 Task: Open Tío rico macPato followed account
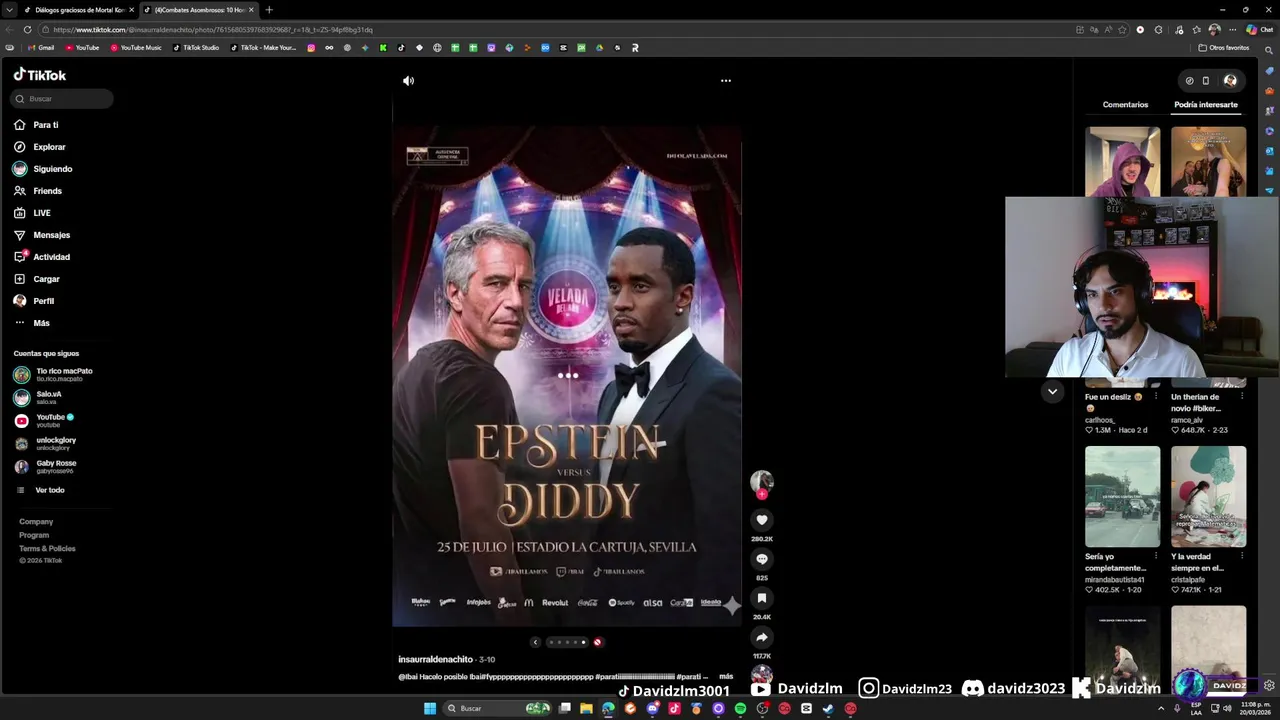[x=53, y=375]
